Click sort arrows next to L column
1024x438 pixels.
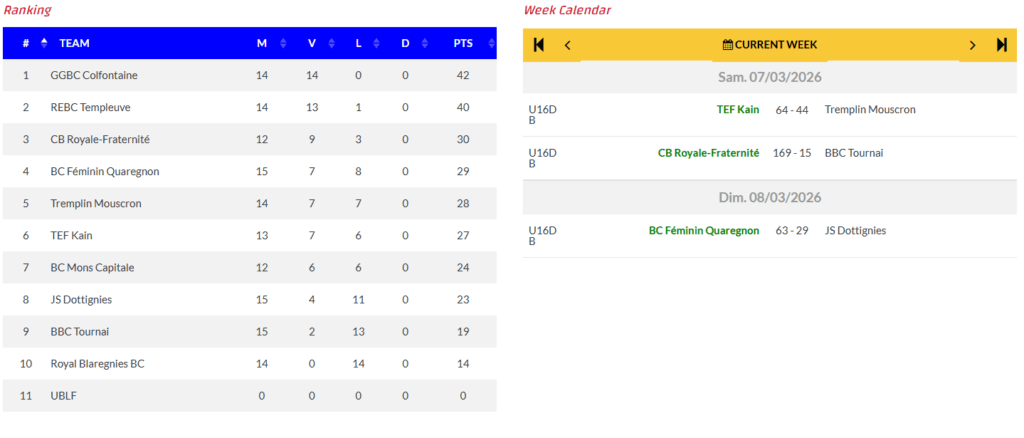click(378, 43)
